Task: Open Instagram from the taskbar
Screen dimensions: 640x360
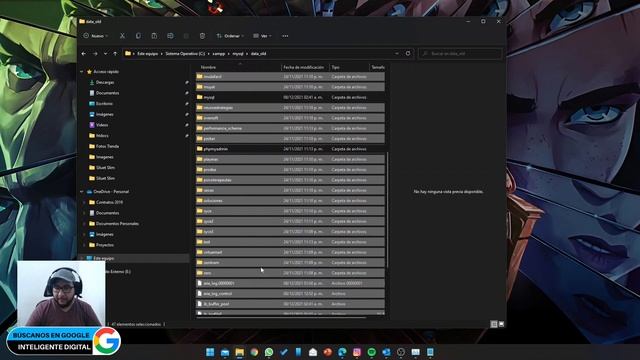Action: click(x=357, y=352)
